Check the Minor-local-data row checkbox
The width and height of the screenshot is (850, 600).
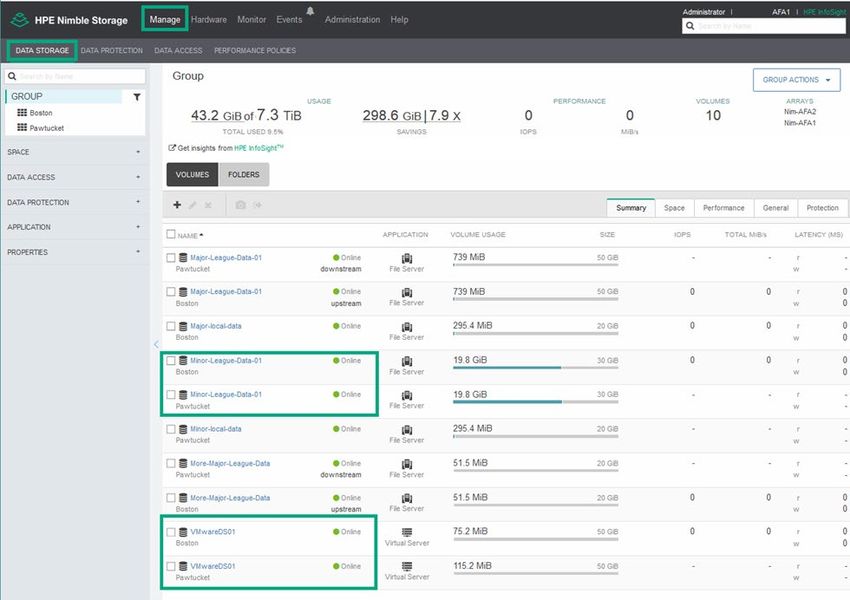[171, 429]
